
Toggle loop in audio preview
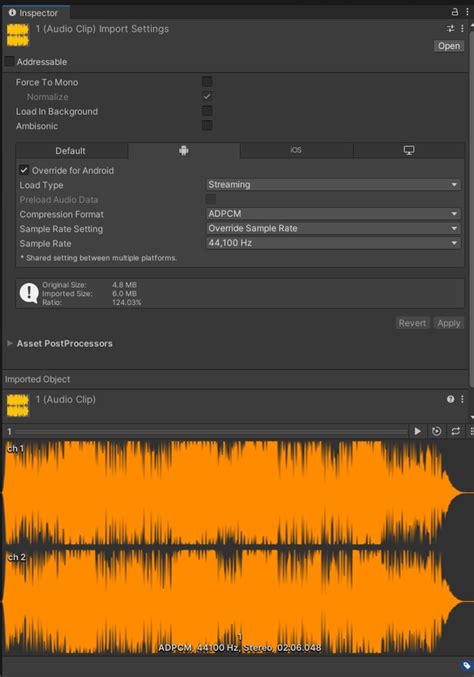coord(455,431)
